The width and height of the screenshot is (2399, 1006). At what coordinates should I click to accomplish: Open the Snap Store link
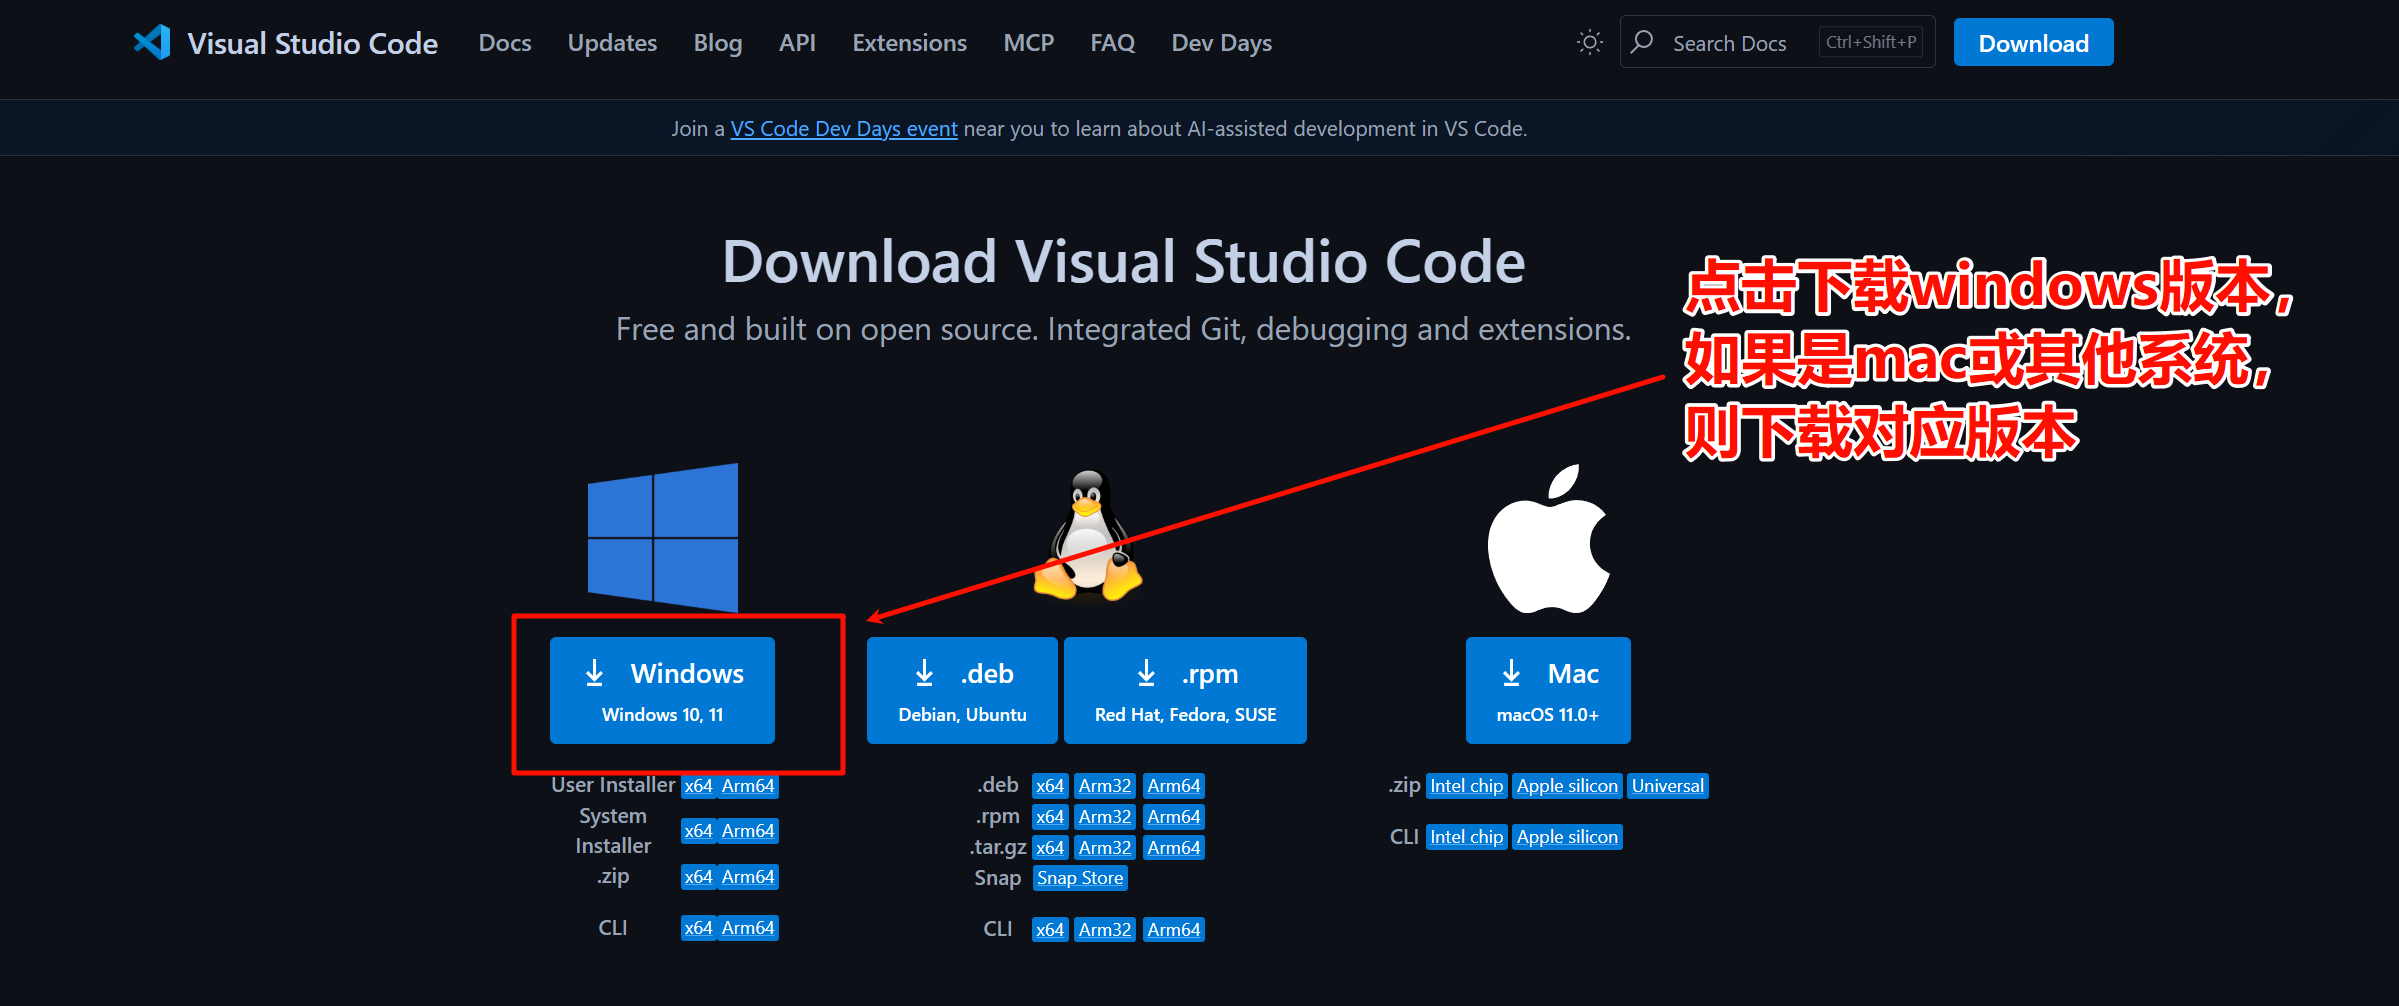[1080, 878]
